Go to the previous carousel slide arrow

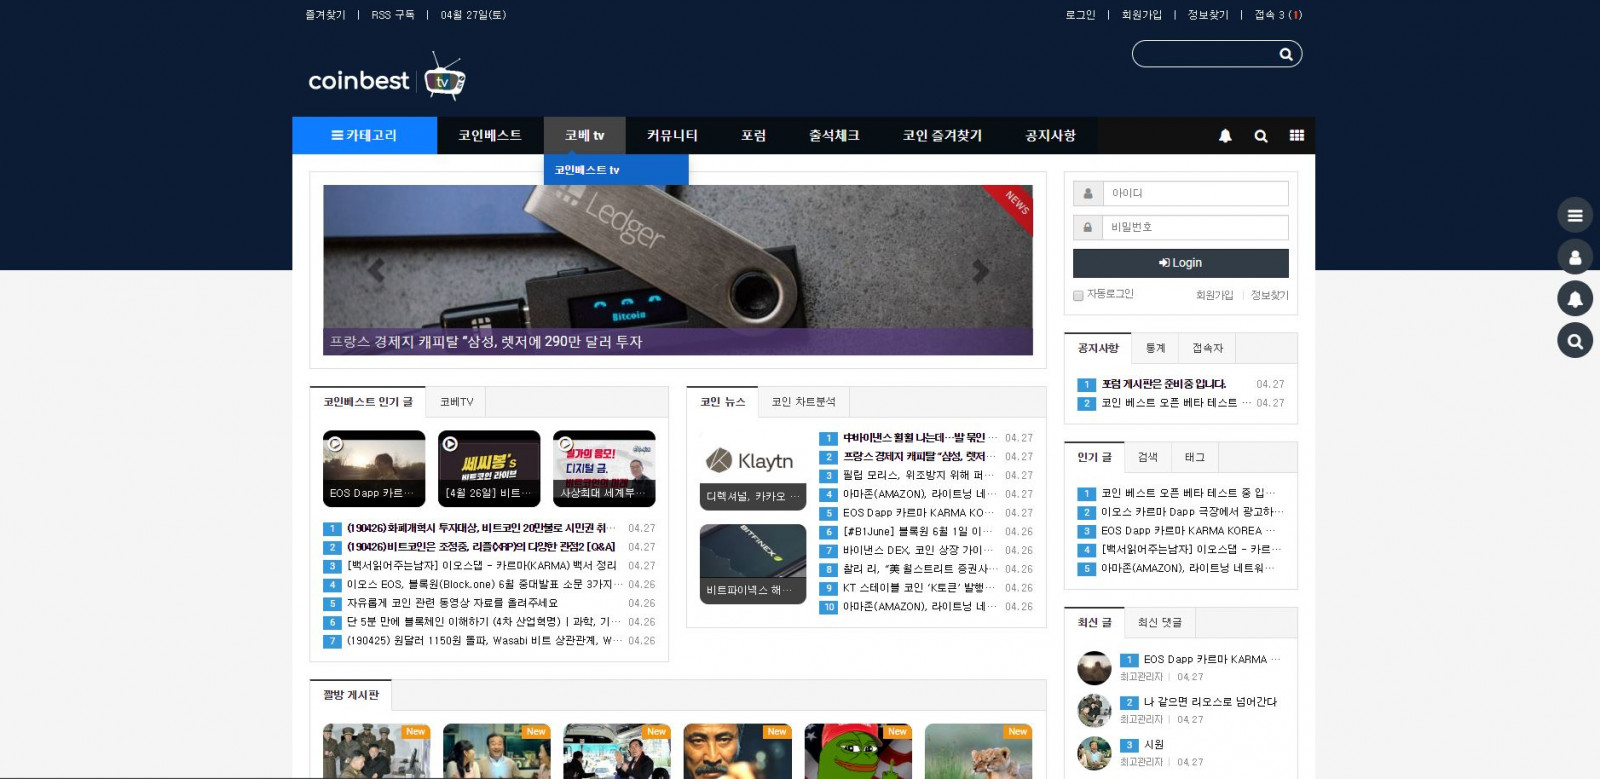pyautogui.click(x=376, y=271)
